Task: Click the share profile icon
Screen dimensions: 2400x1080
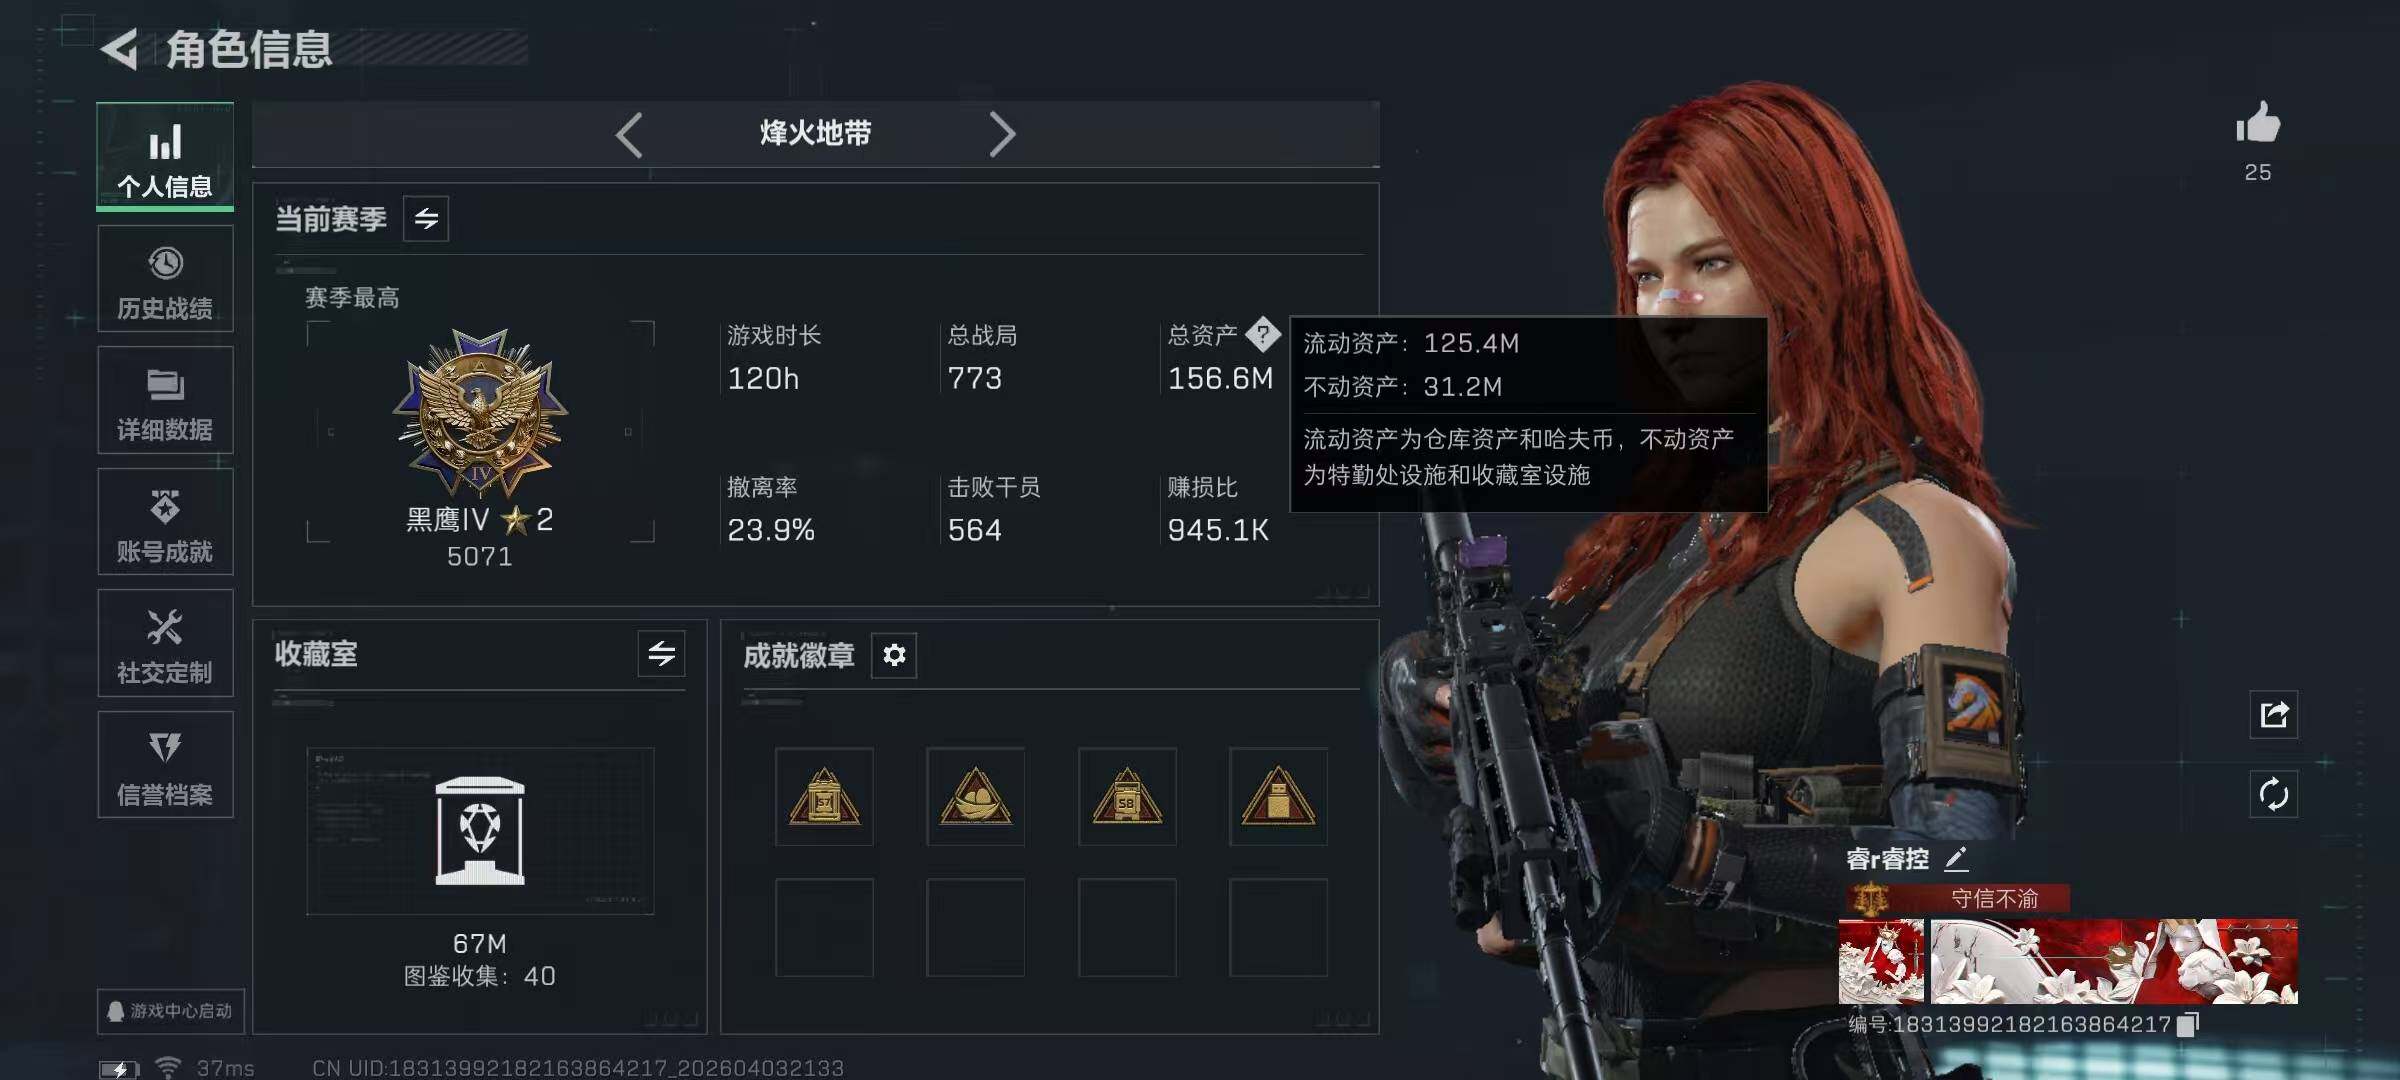Action: [2273, 714]
